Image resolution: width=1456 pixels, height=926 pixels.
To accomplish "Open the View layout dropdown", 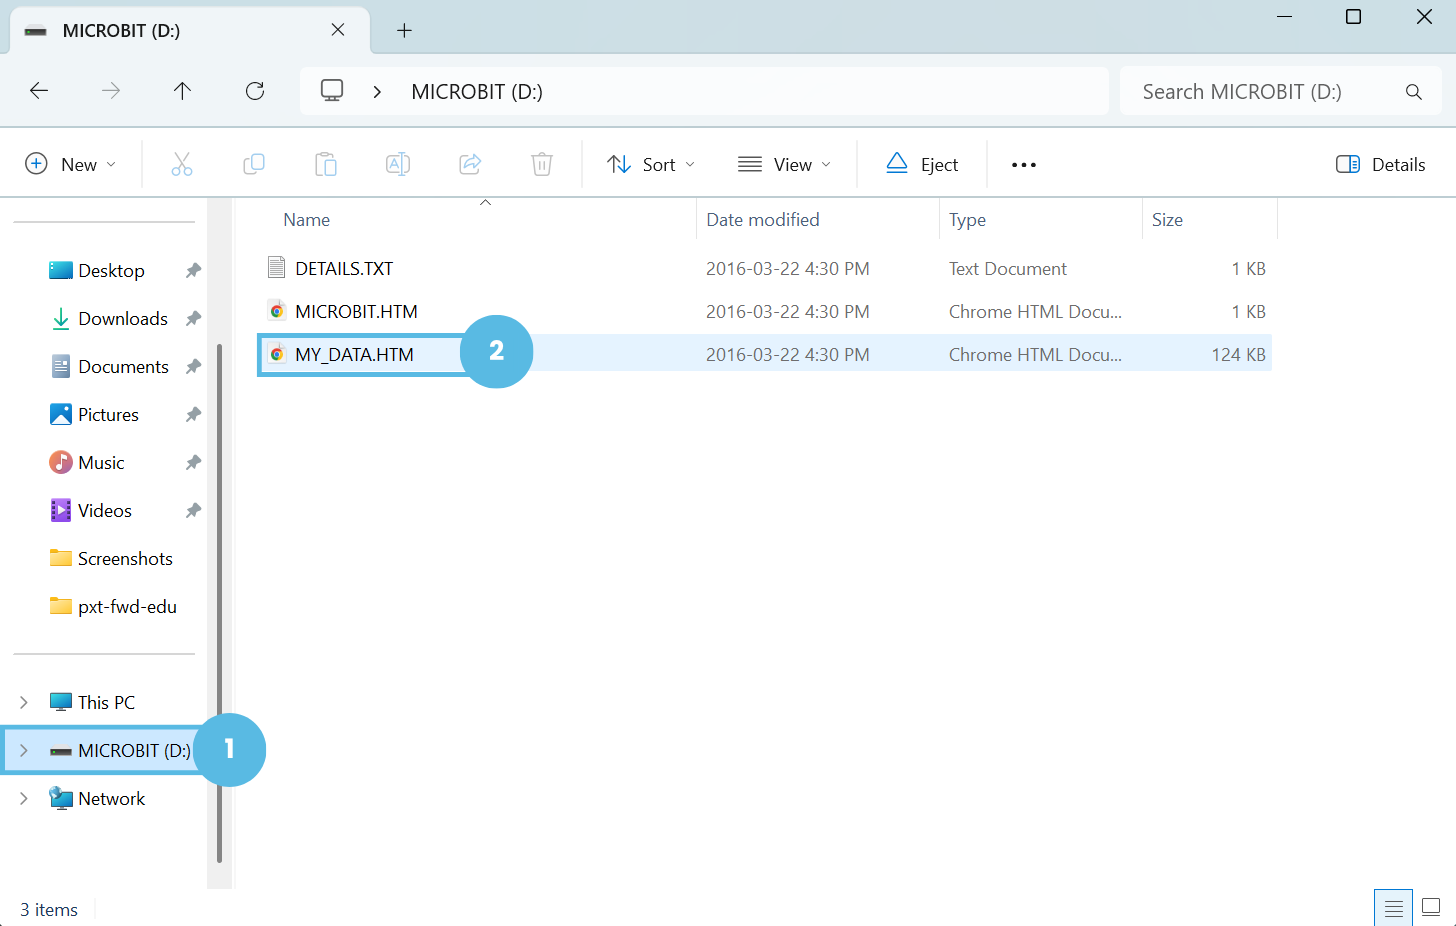I will [x=784, y=164].
